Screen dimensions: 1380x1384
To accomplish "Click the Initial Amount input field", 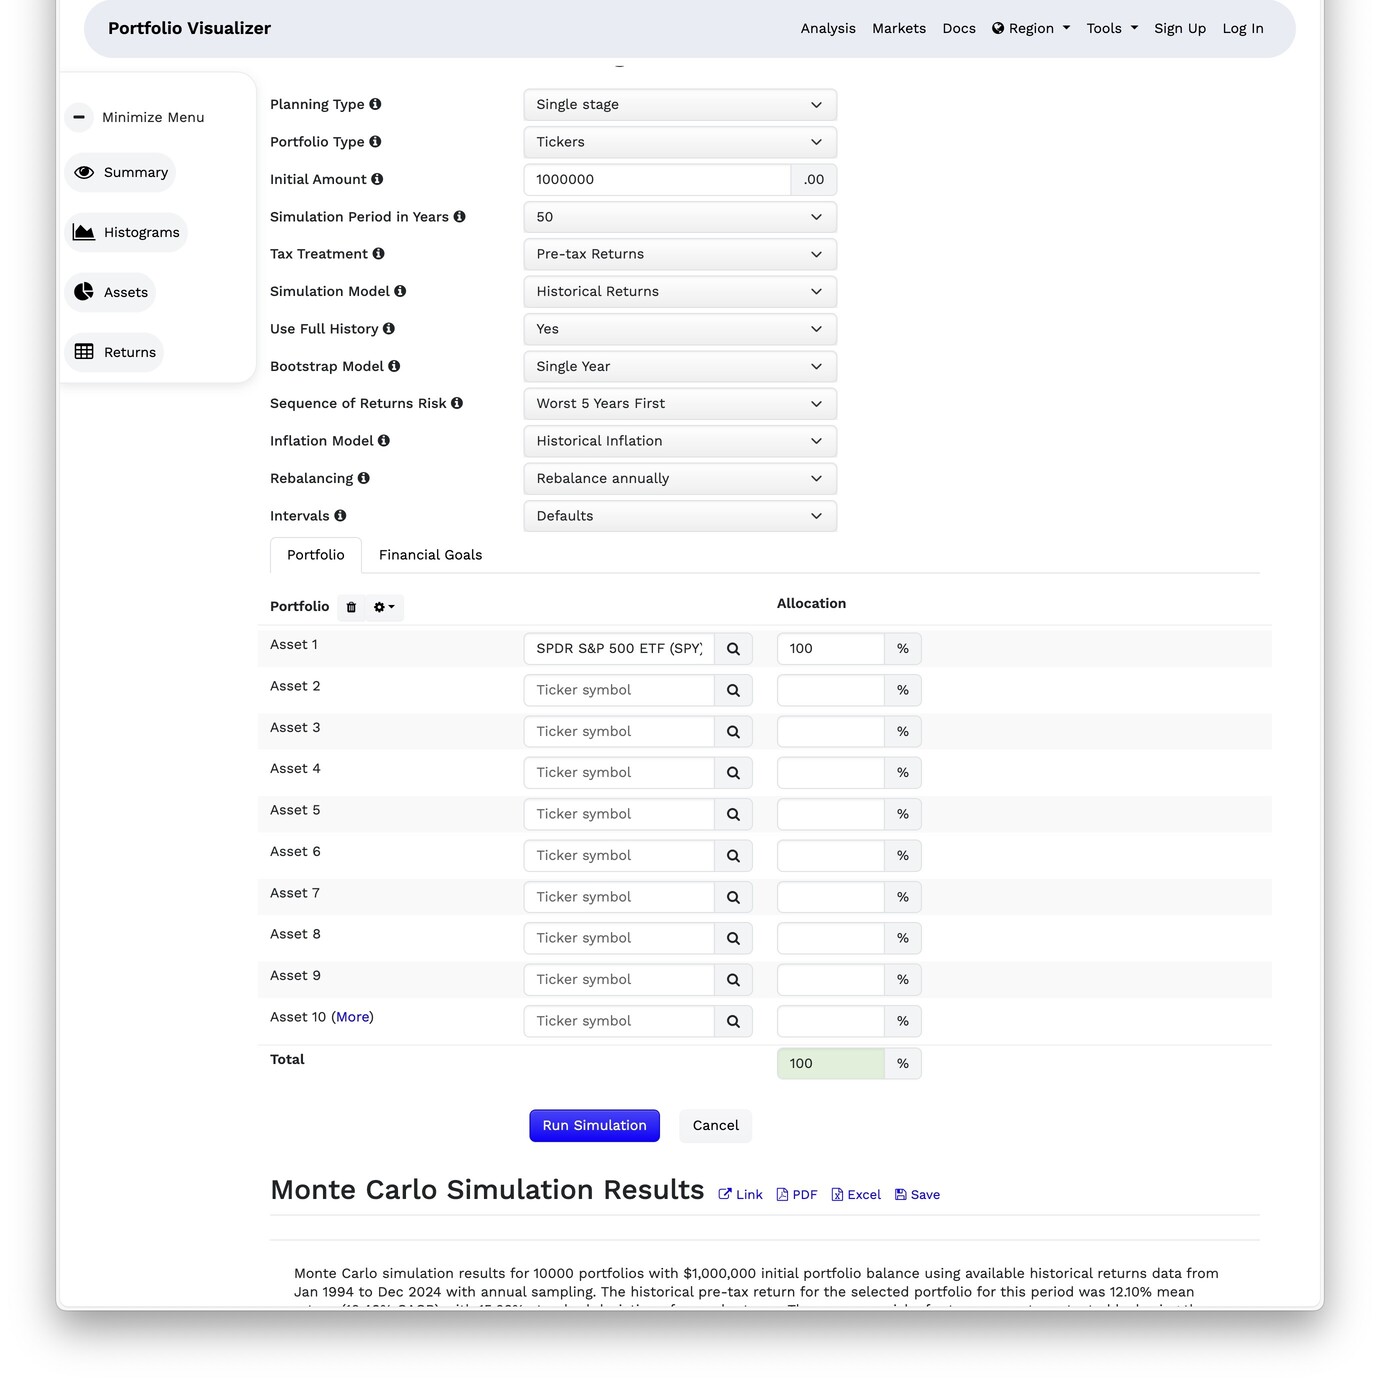I will 657,180.
